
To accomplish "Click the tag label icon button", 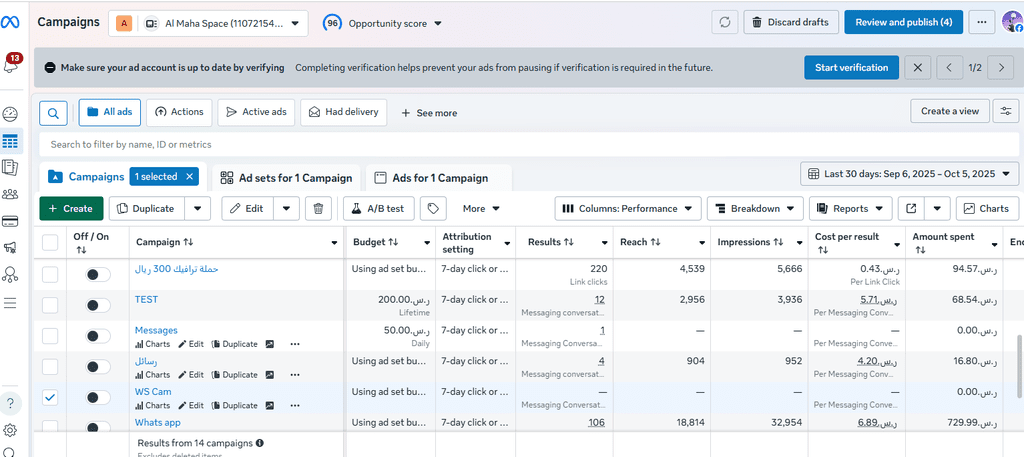I will click(433, 208).
